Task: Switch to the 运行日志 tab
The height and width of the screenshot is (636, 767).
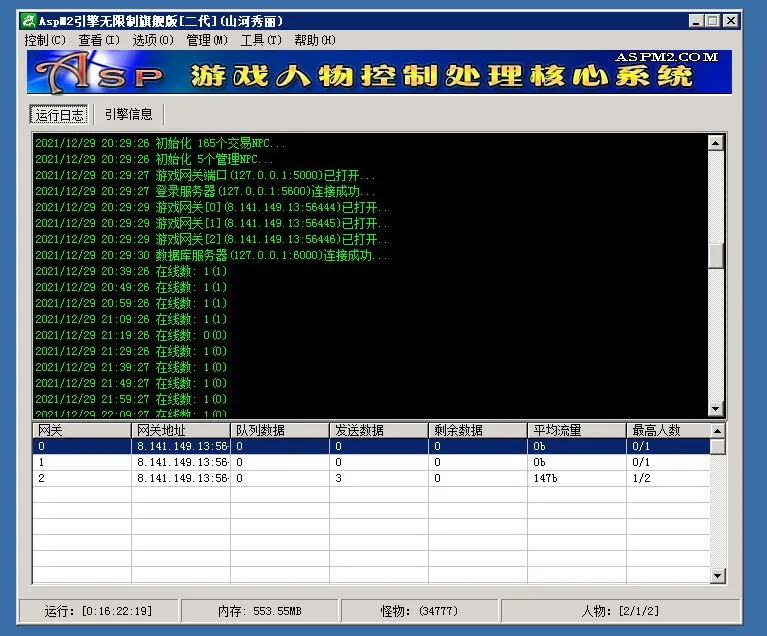Action: tap(59, 114)
